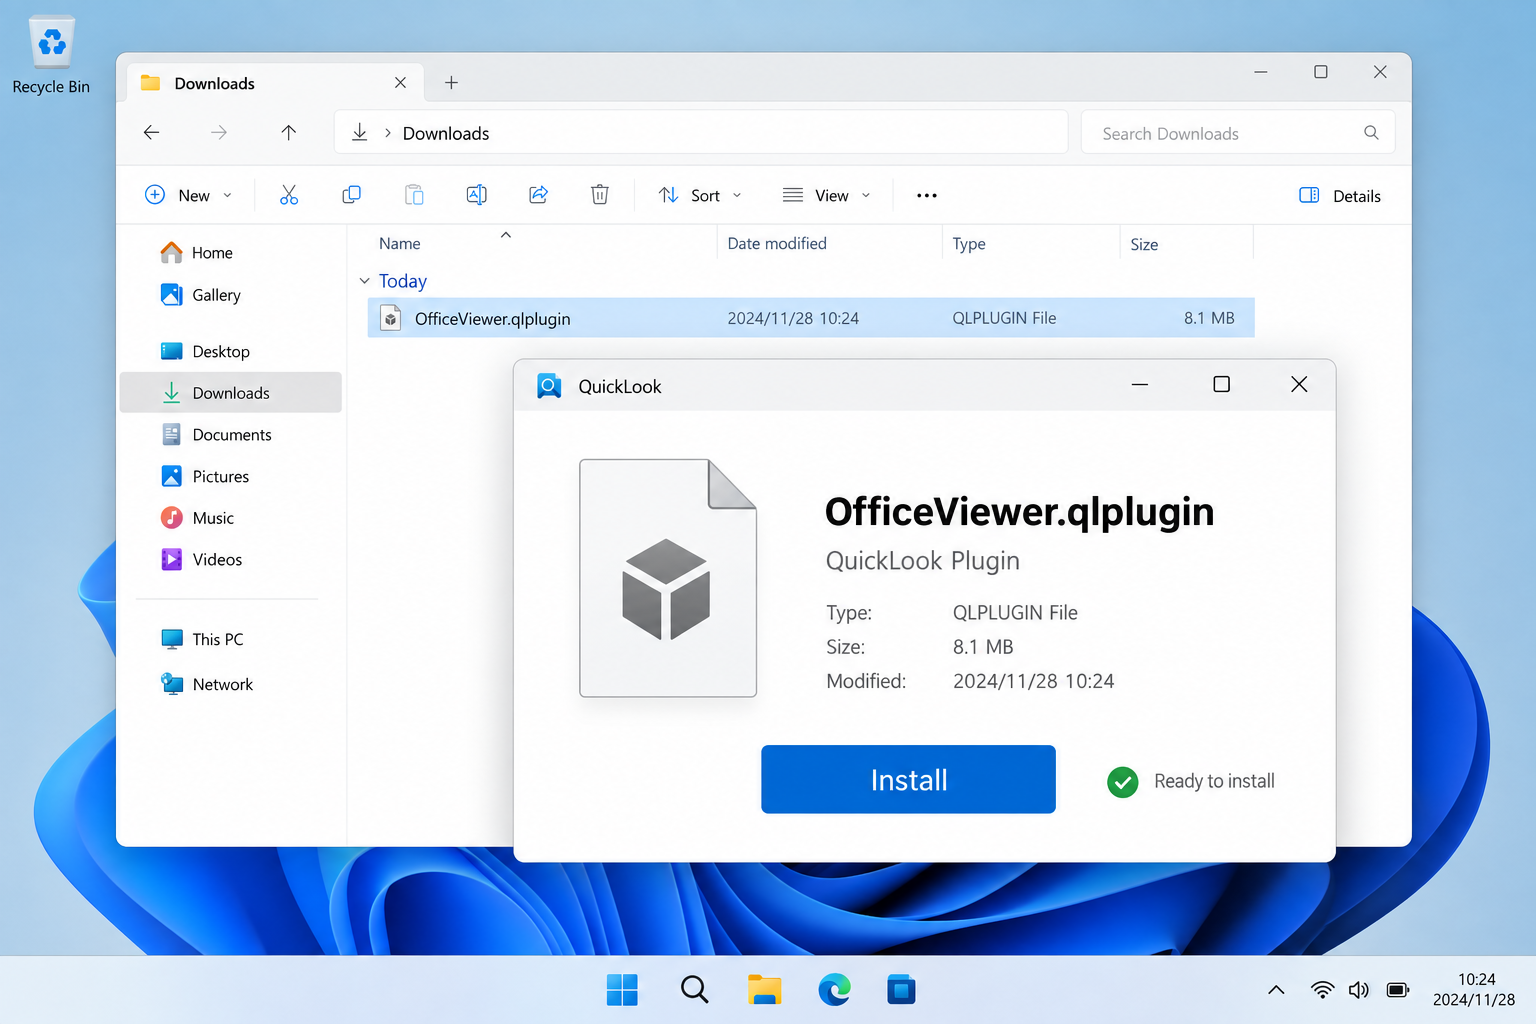Click the Wi-Fi network tray icon
1536x1024 pixels.
(x=1322, y=990)
